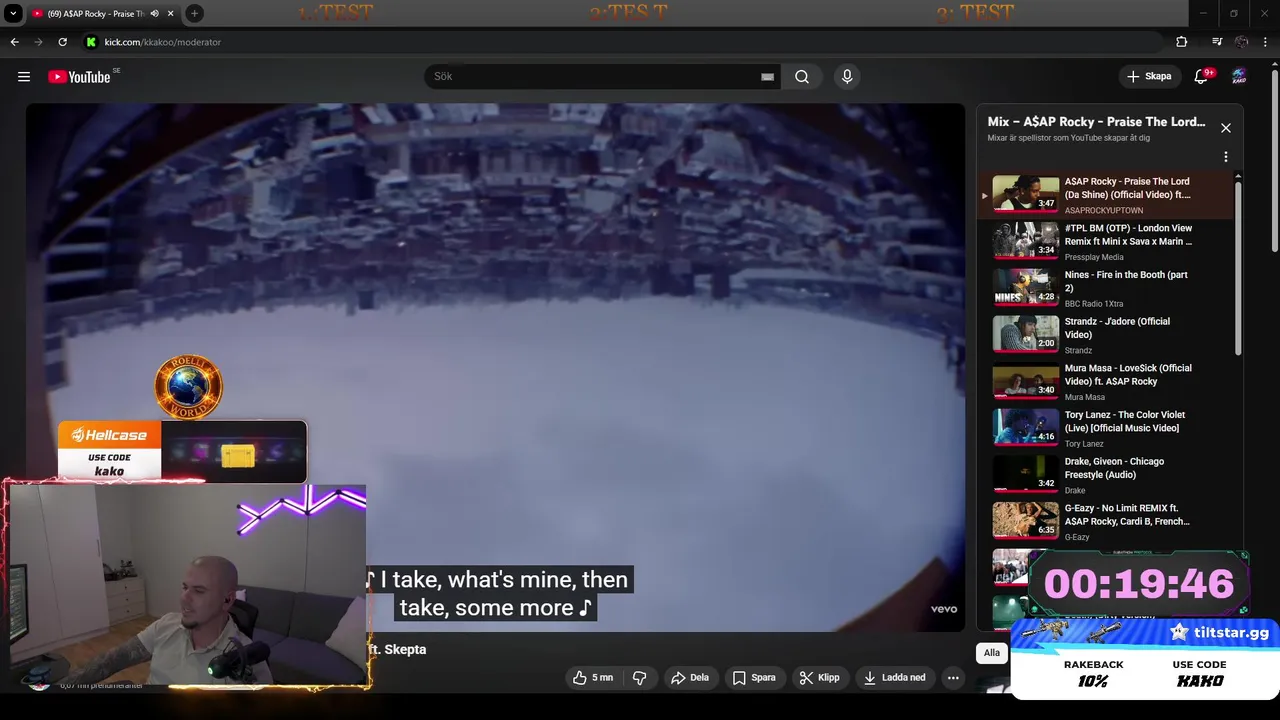
Task: Click the BBC Radio 1Xtra channel name
Action: click(1094, 304)
